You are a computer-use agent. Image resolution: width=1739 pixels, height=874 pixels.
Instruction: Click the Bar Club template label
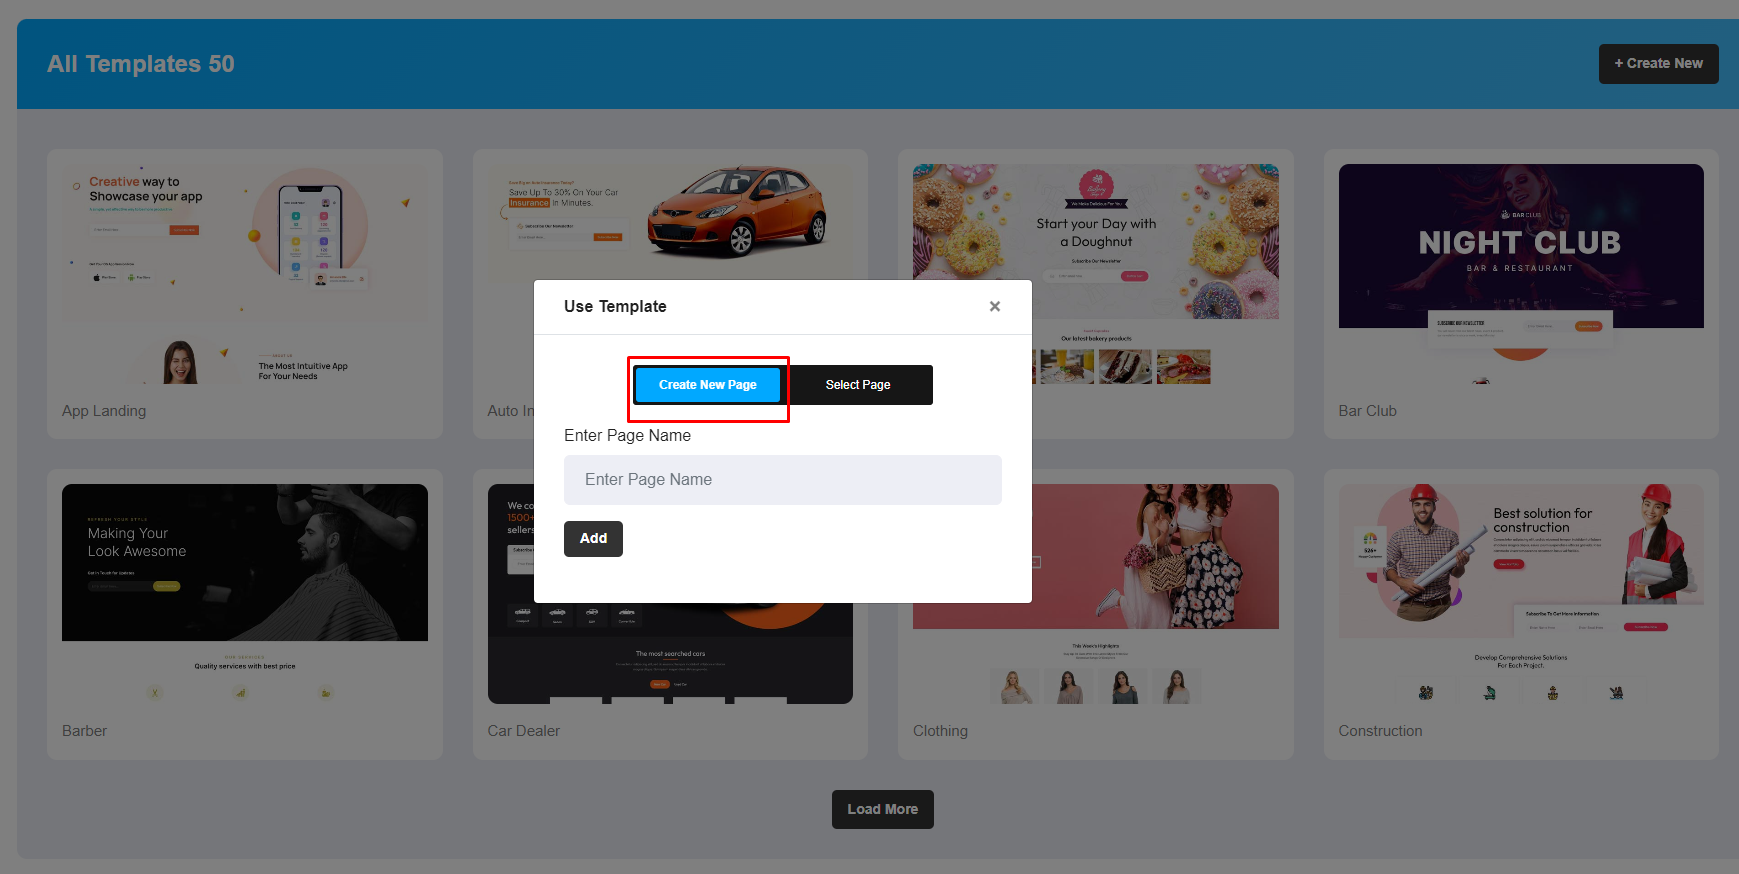click(1367, 411)
